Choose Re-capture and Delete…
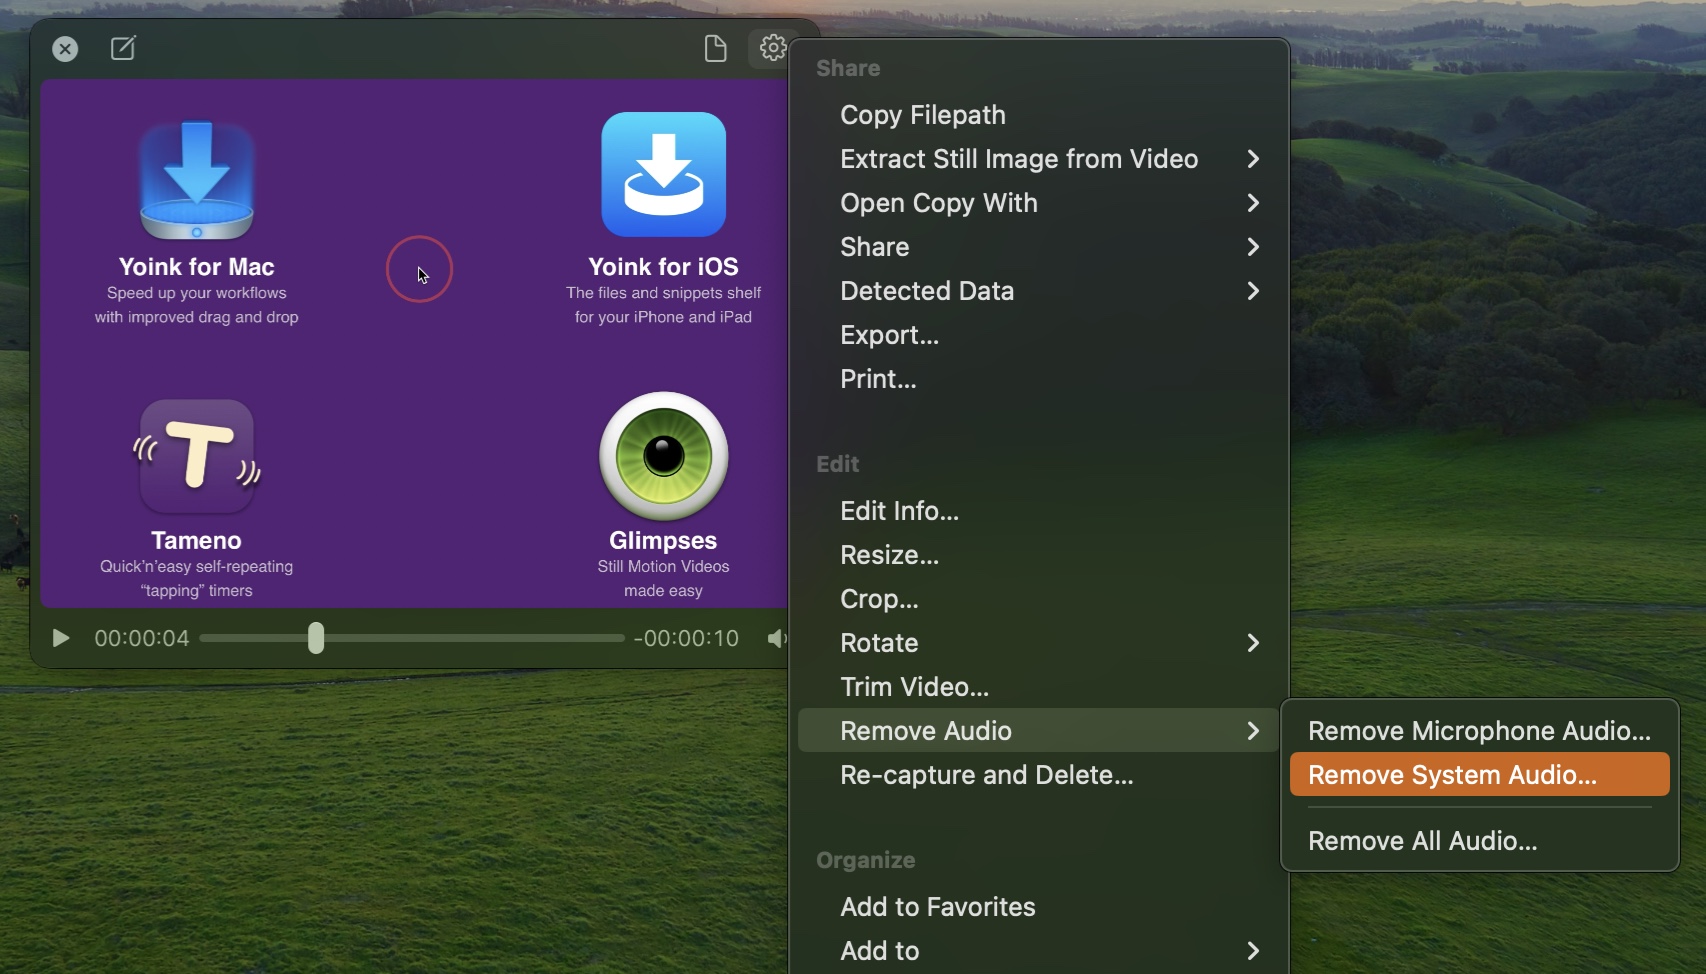The width and height of the screenshot is (1706, 974). [1039, 775]
